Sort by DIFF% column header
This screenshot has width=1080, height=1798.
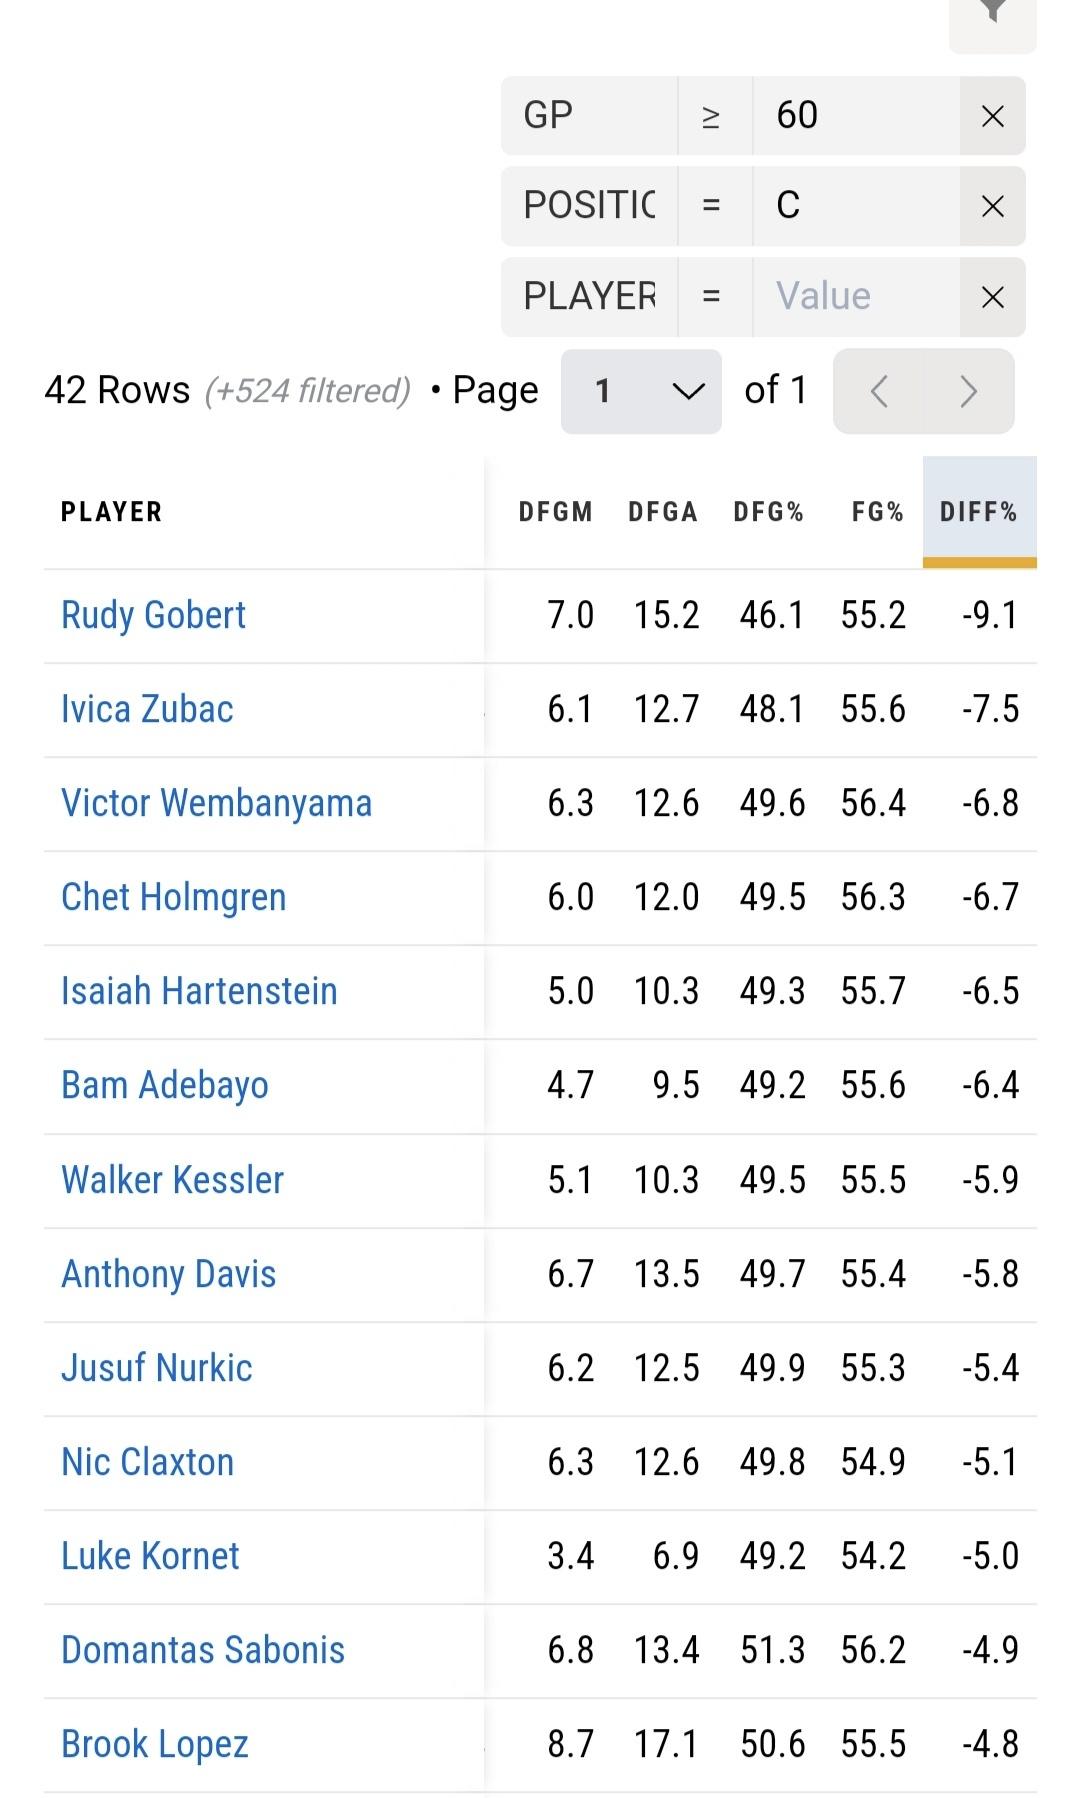978,512
